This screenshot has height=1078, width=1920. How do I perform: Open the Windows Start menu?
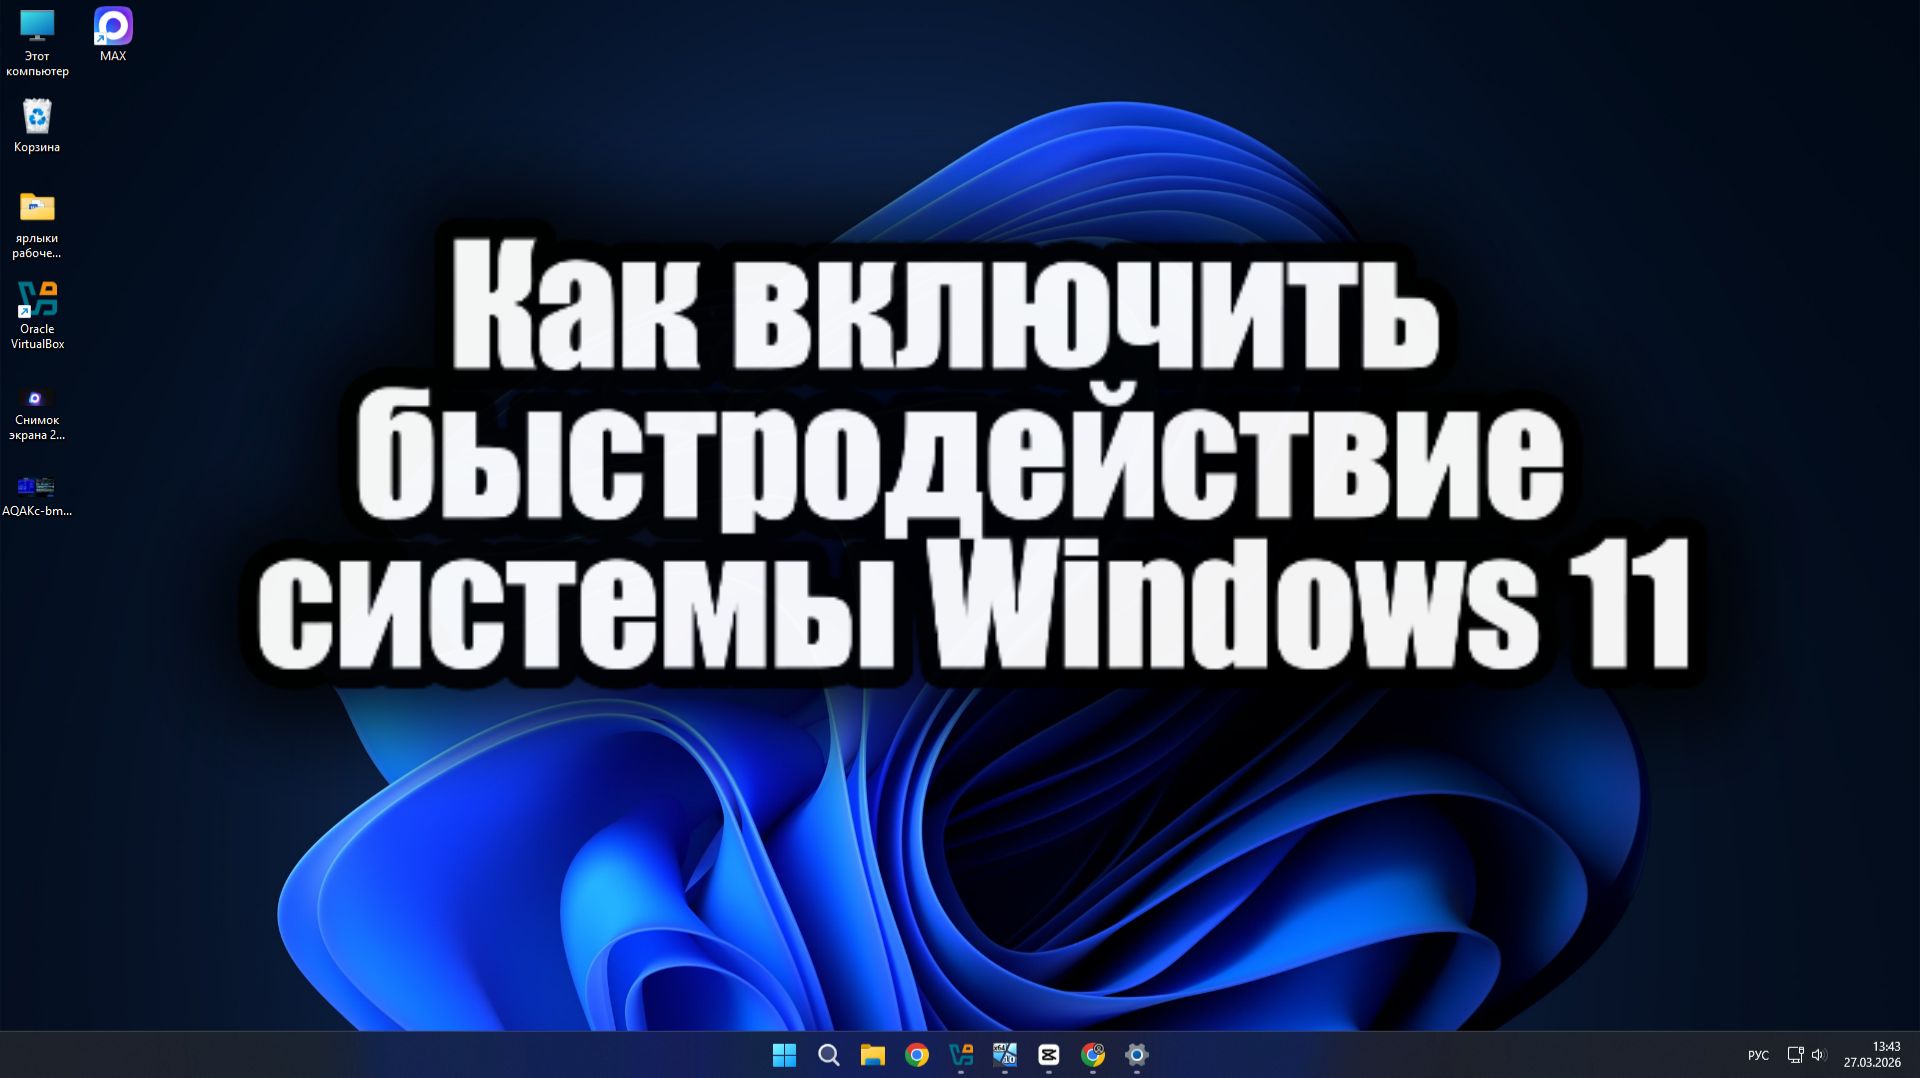point(784,1054)
